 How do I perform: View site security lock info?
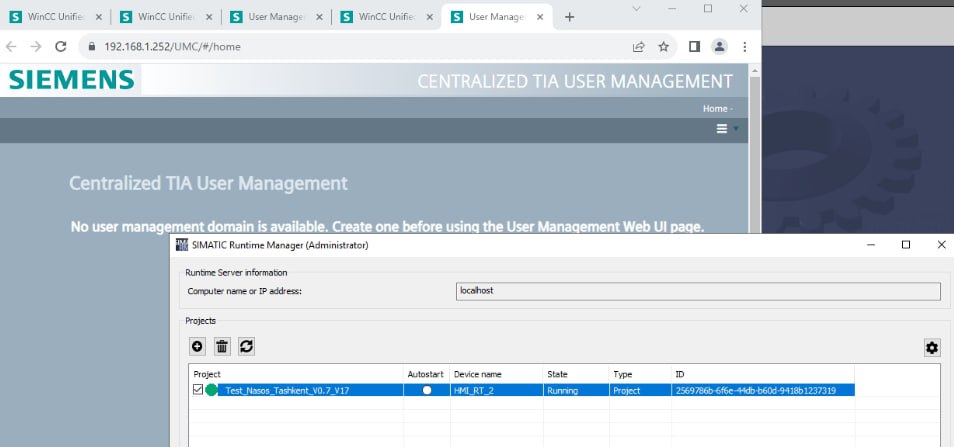pos(92,47)
